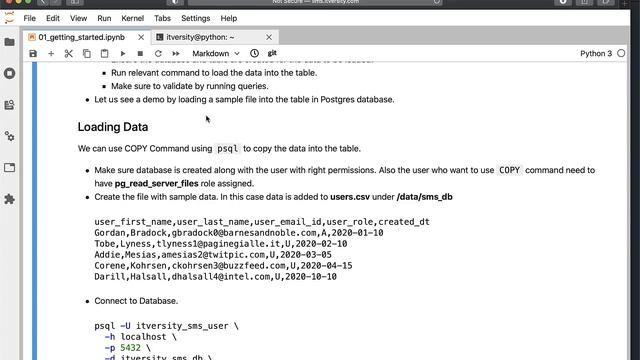Click the Tobe,Lyness data row
Screen dimensions: 640x360
click(221, 244)
